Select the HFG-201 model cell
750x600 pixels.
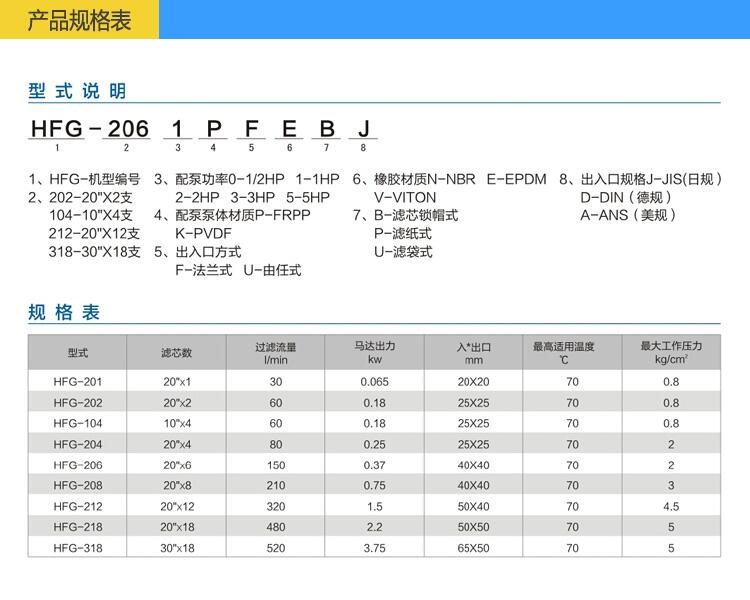[78, 382]
